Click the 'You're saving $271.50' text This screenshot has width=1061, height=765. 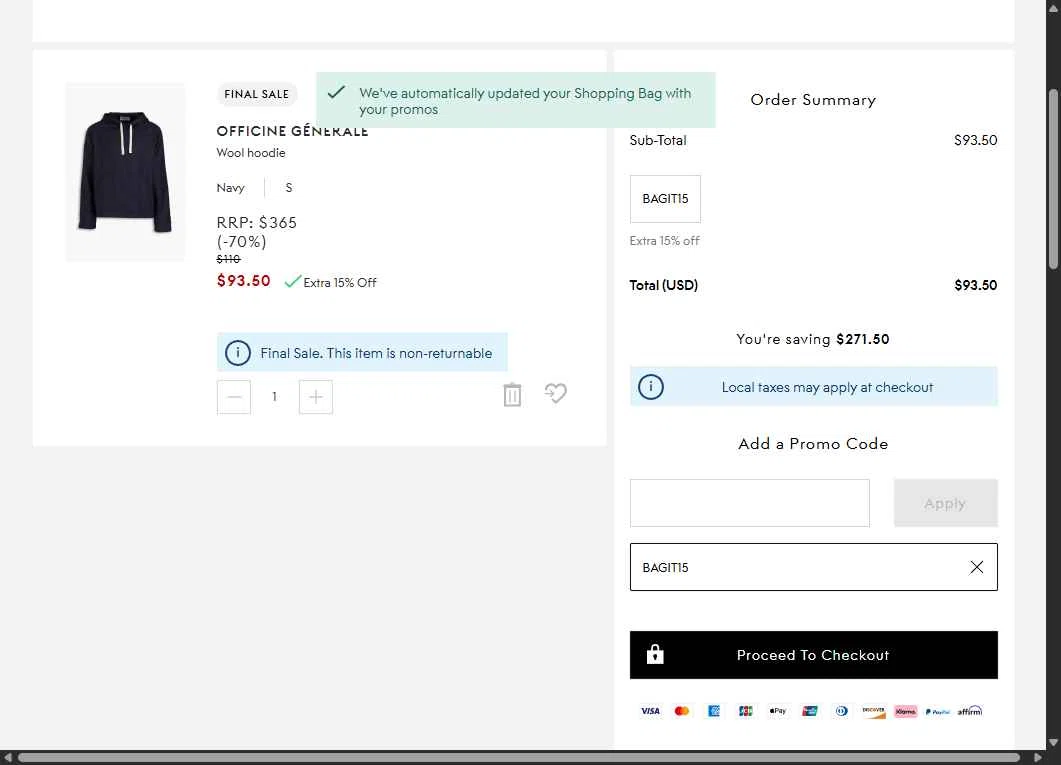[x=813, y=339]
